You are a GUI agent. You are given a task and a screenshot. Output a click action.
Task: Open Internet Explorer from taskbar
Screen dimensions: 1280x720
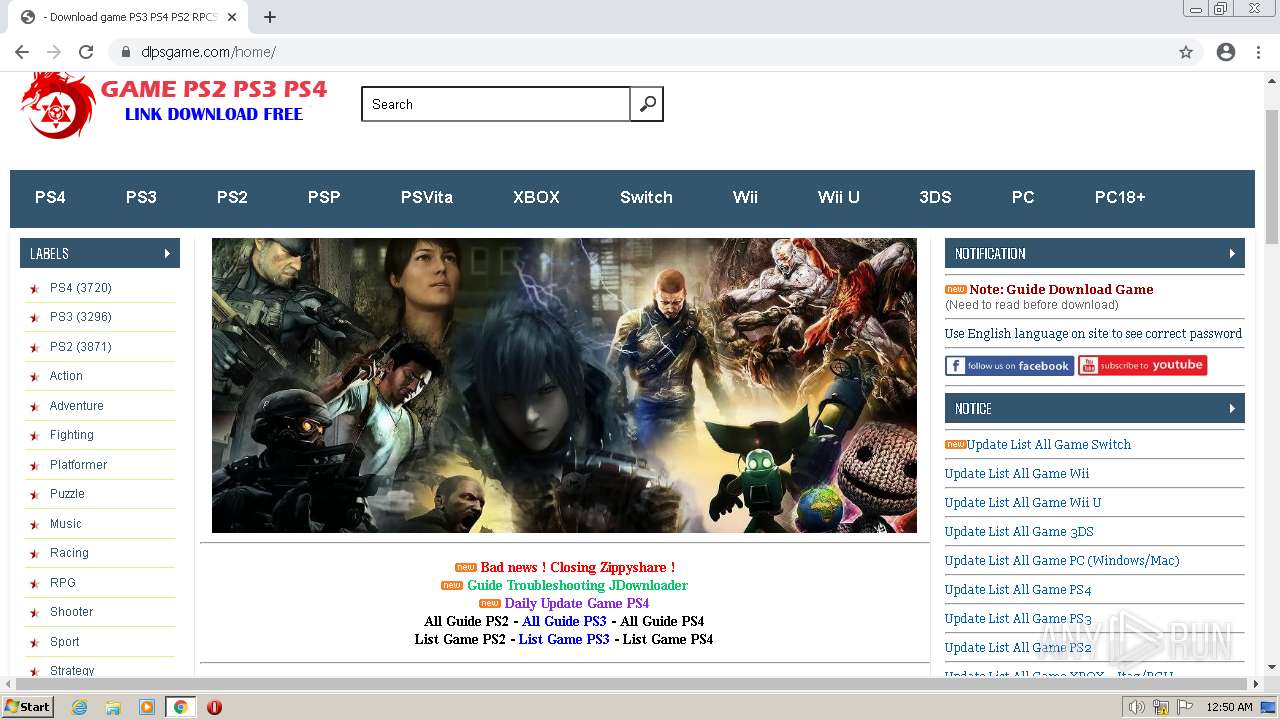[79, 707]
